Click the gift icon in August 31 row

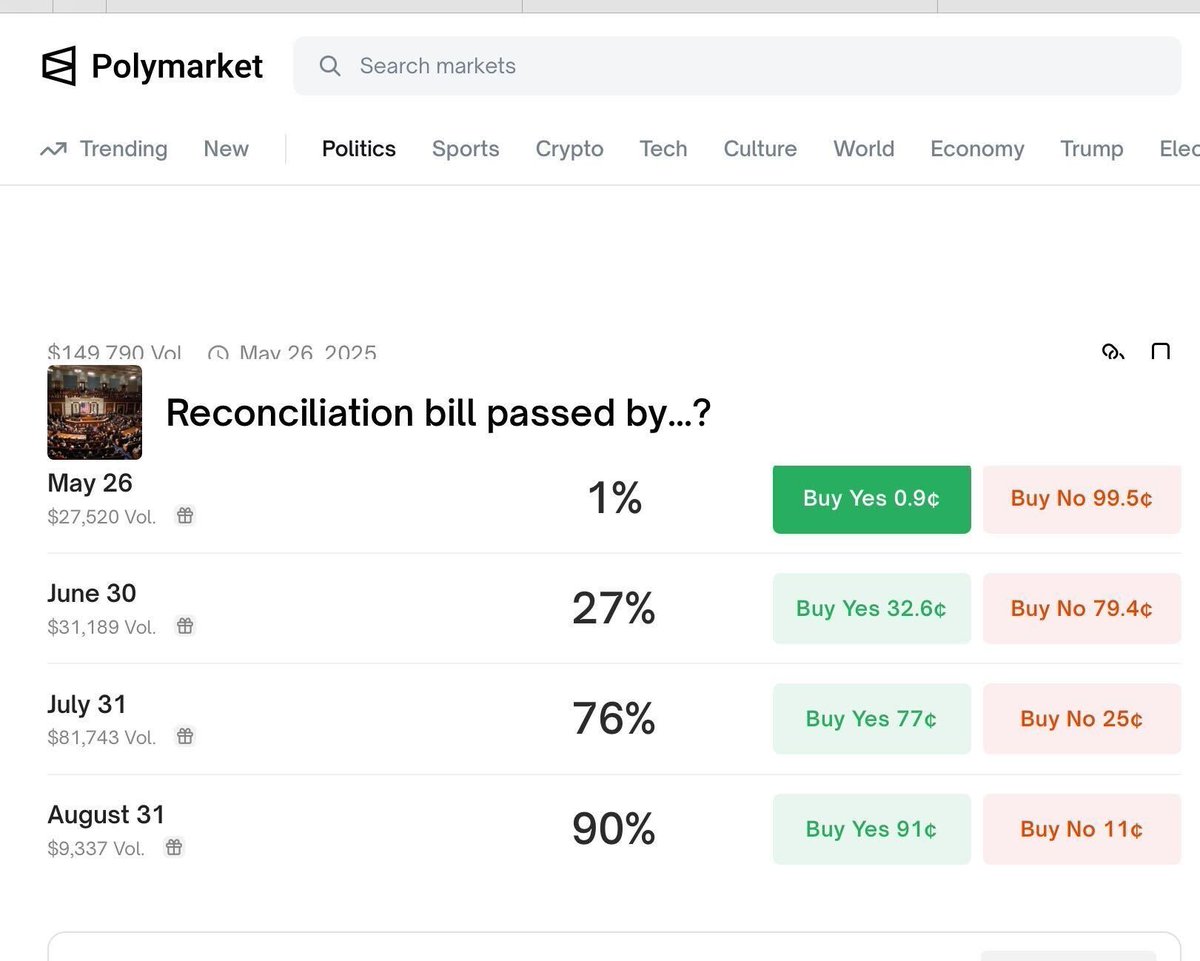[x=174, y=847]
